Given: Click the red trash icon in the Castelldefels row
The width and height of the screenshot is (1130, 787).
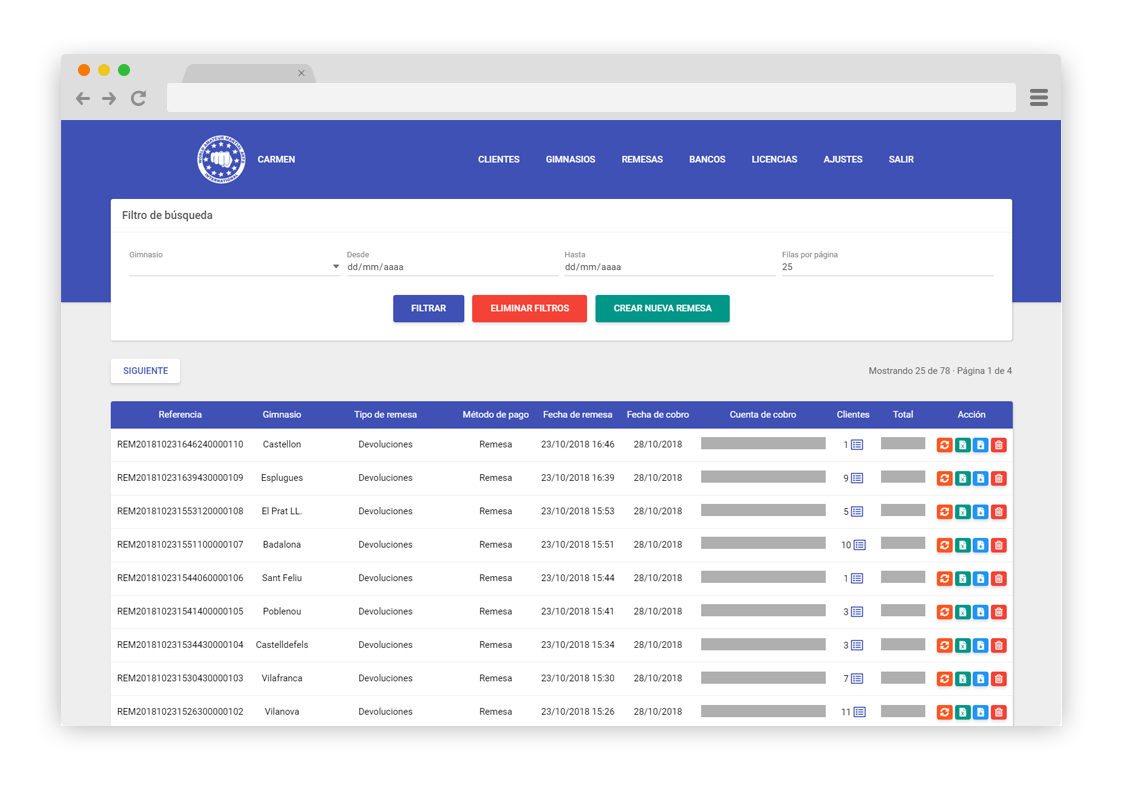Looking at the screenshot, I should [998, 645].
